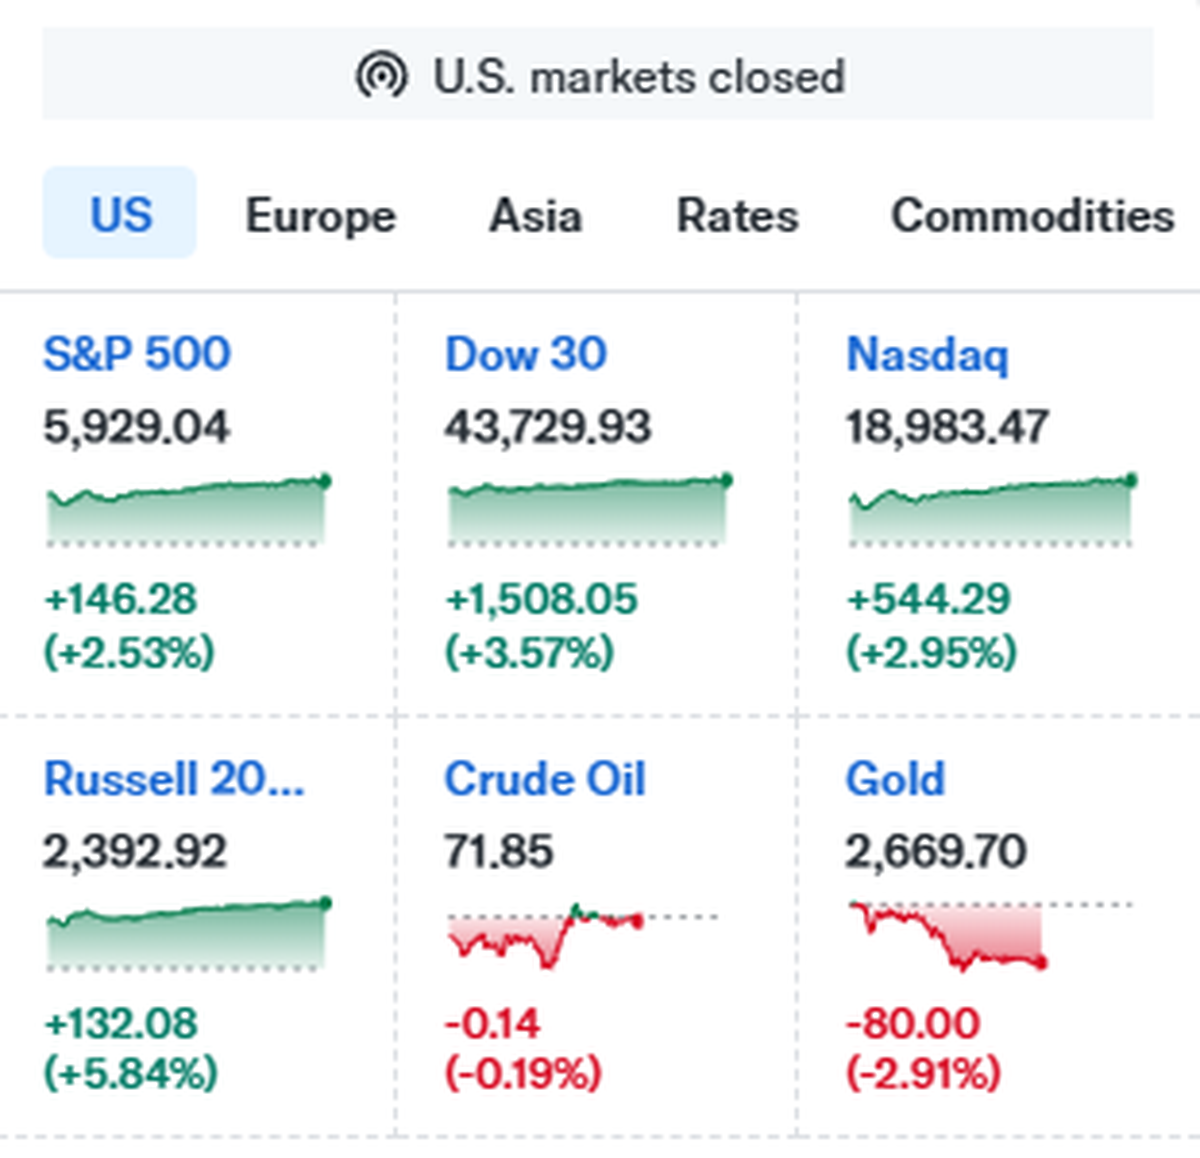
Task: Open the Asia markets tab
Action: click(535, 216)
